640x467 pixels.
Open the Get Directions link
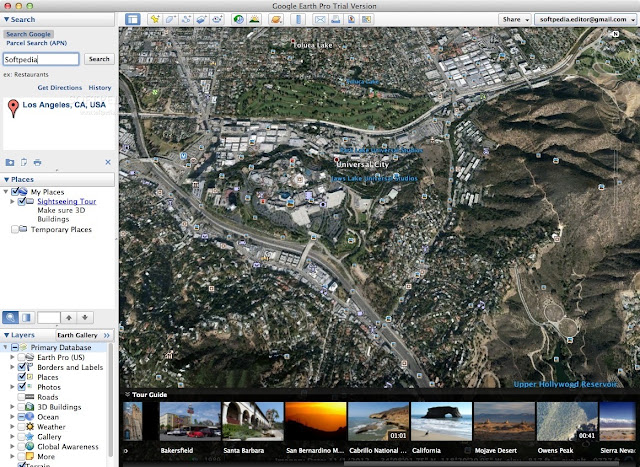point(60,87)
